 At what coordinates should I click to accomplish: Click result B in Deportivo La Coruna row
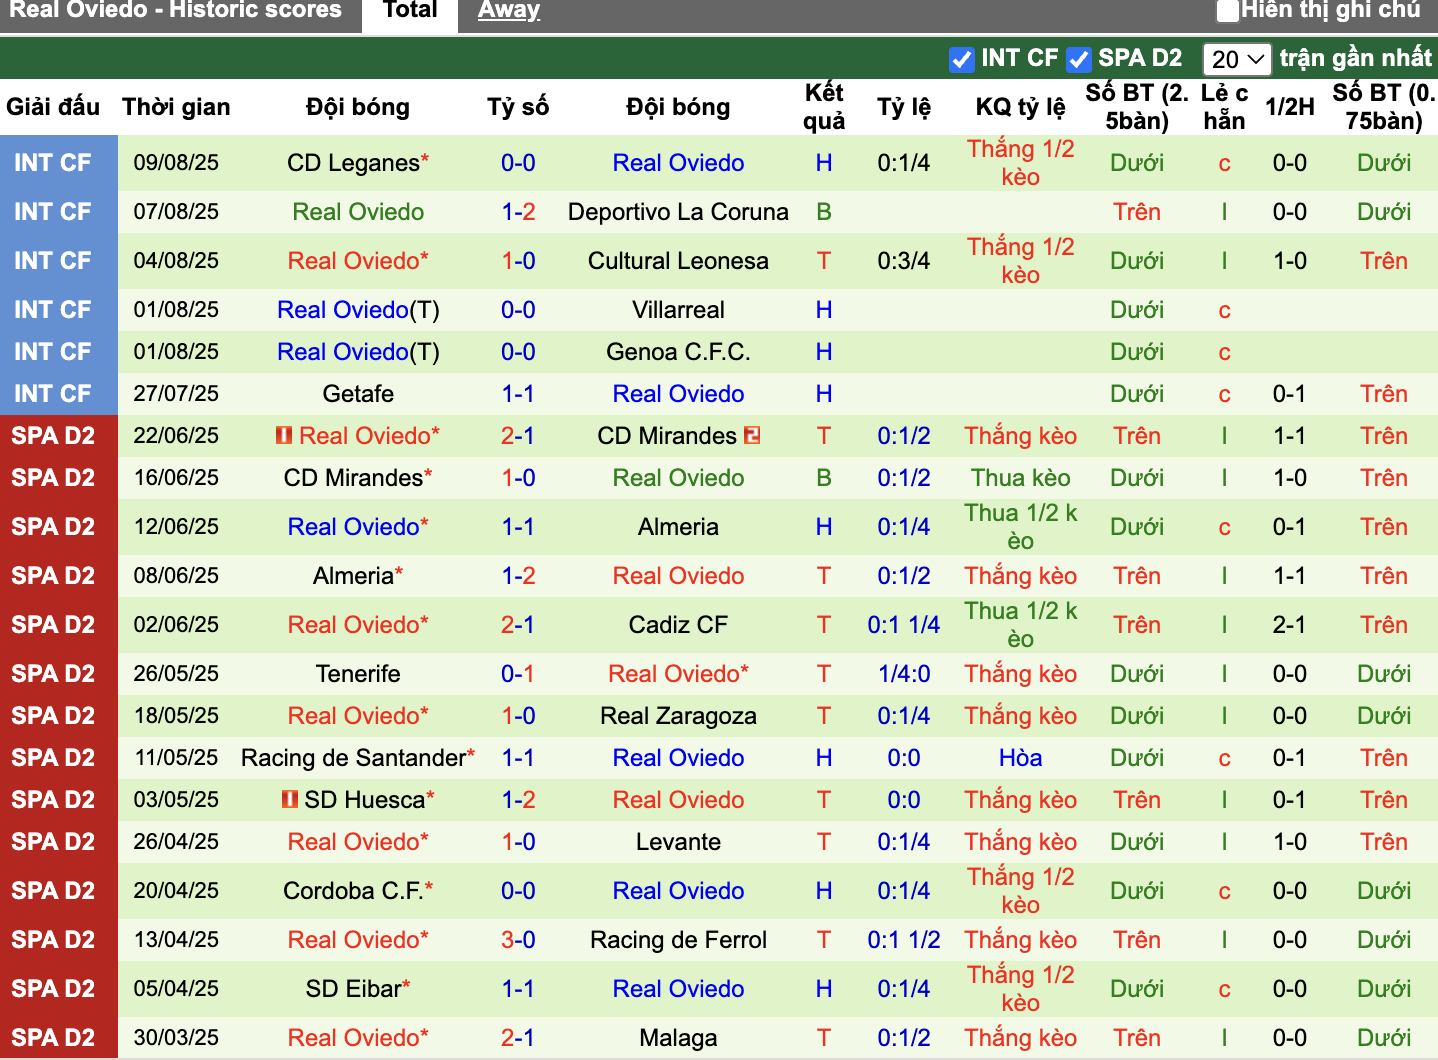tap(824, 212)
